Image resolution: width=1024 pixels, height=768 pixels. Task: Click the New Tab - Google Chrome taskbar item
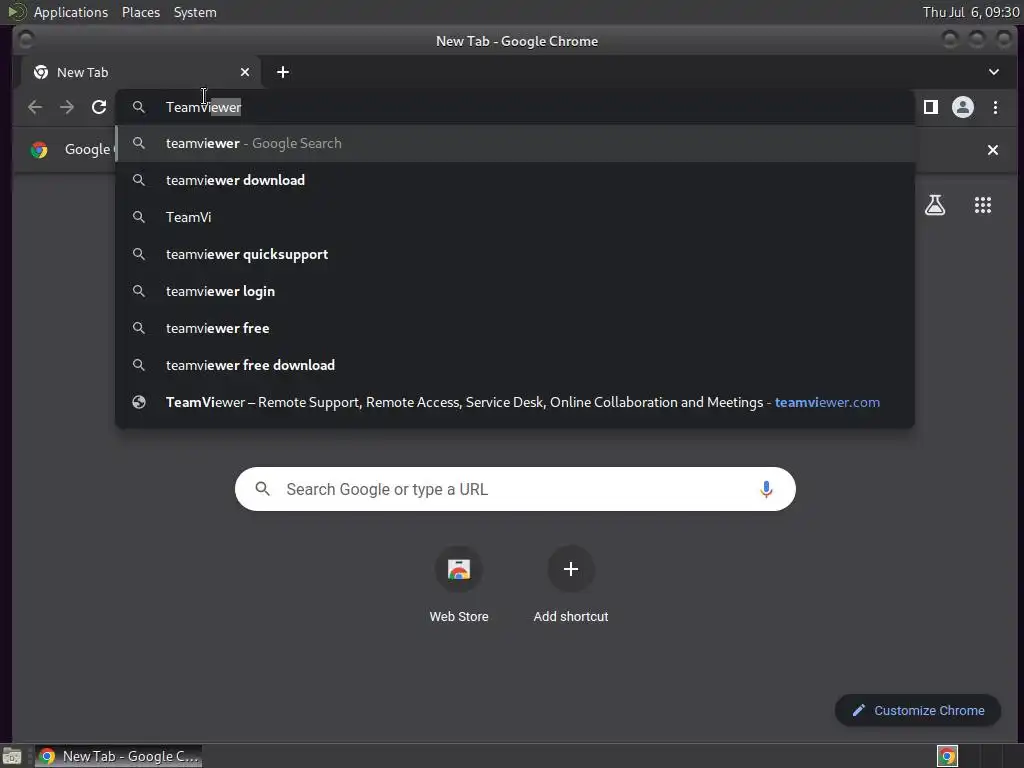[x=118, y=756]
